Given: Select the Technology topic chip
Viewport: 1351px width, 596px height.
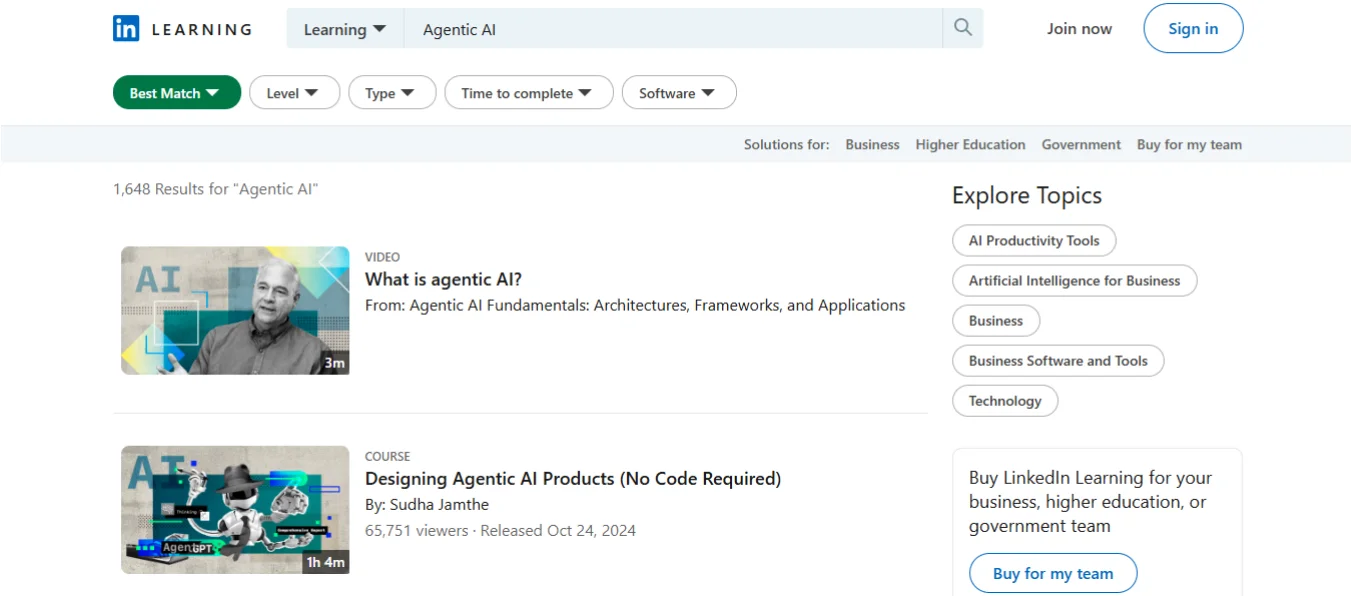Looking at the screenshot, I should (x=1005, y=401).
